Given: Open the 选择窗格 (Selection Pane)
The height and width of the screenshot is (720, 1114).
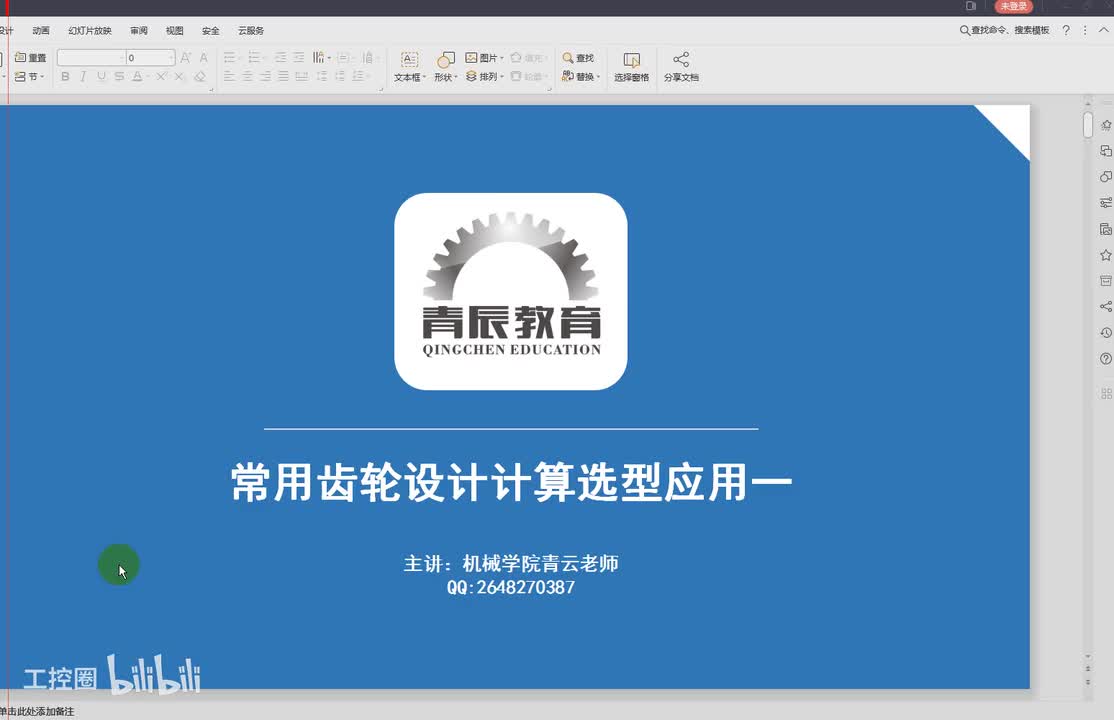Looking at the screenshot, I should tap(631, 67).
